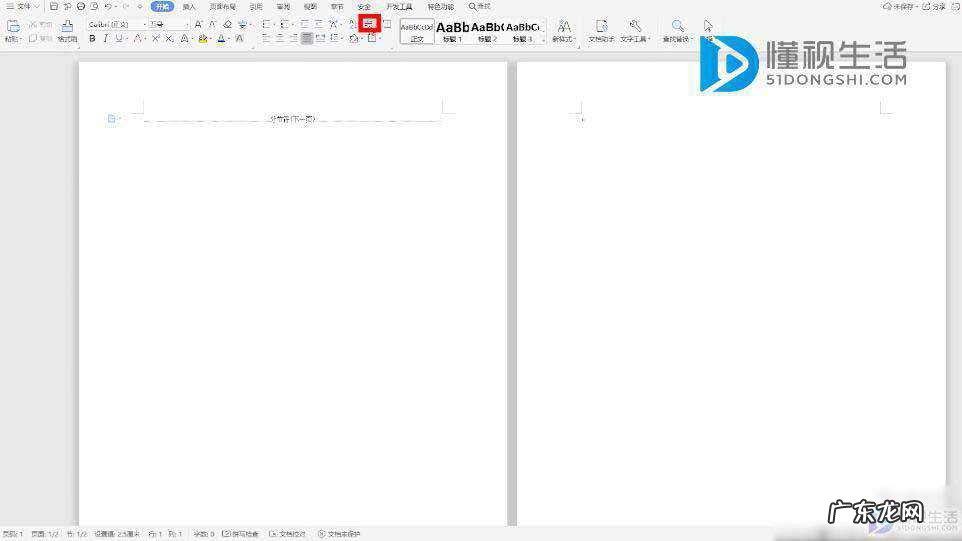Open 新样式 (New Style) button

563,31
